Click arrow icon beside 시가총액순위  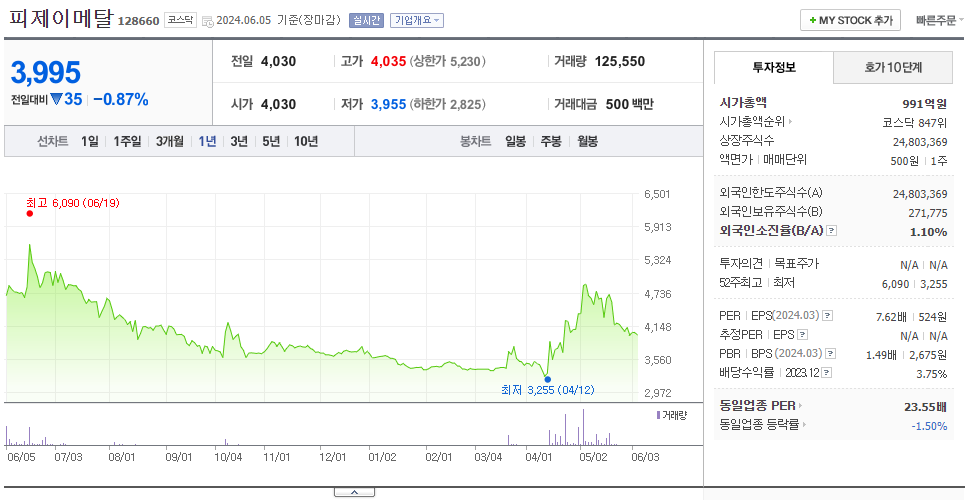(x=790, y=122)
